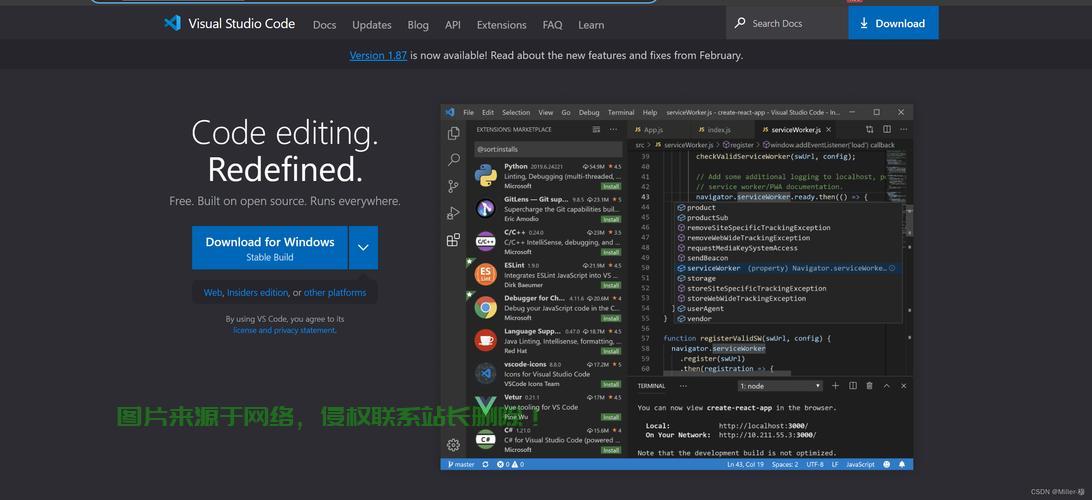Open the File menu in VS Code
Screen dimensions: 1092x500
(x=469, y=112)
